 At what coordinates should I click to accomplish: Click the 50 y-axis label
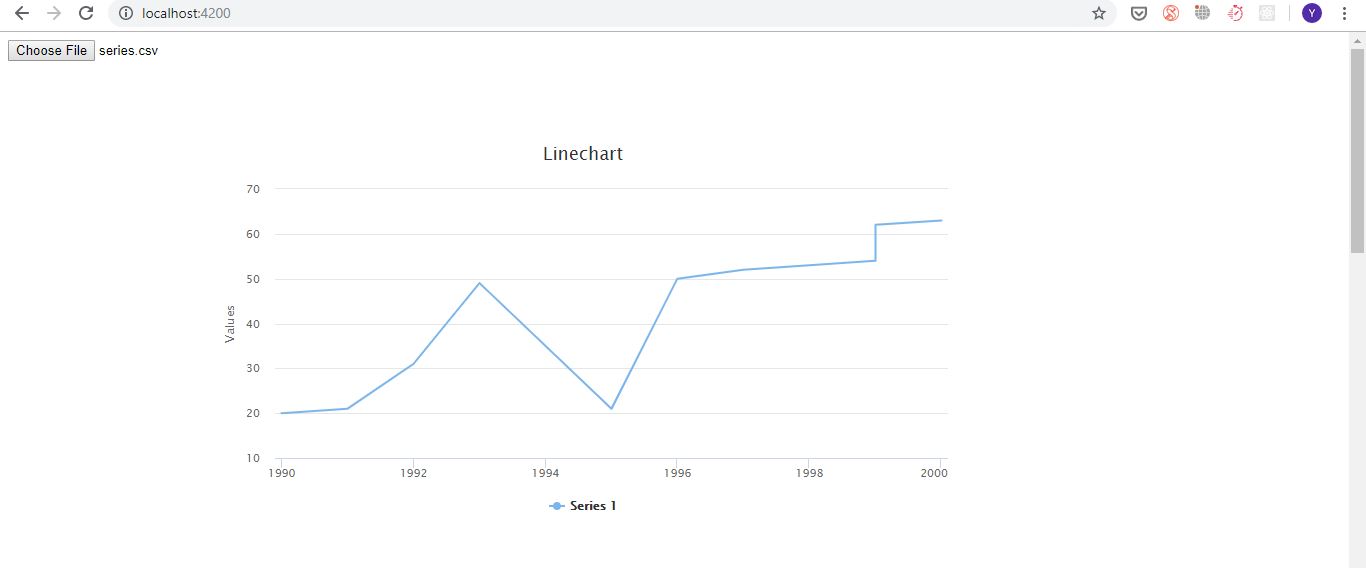pyautogui.click(x=253, y=279)
